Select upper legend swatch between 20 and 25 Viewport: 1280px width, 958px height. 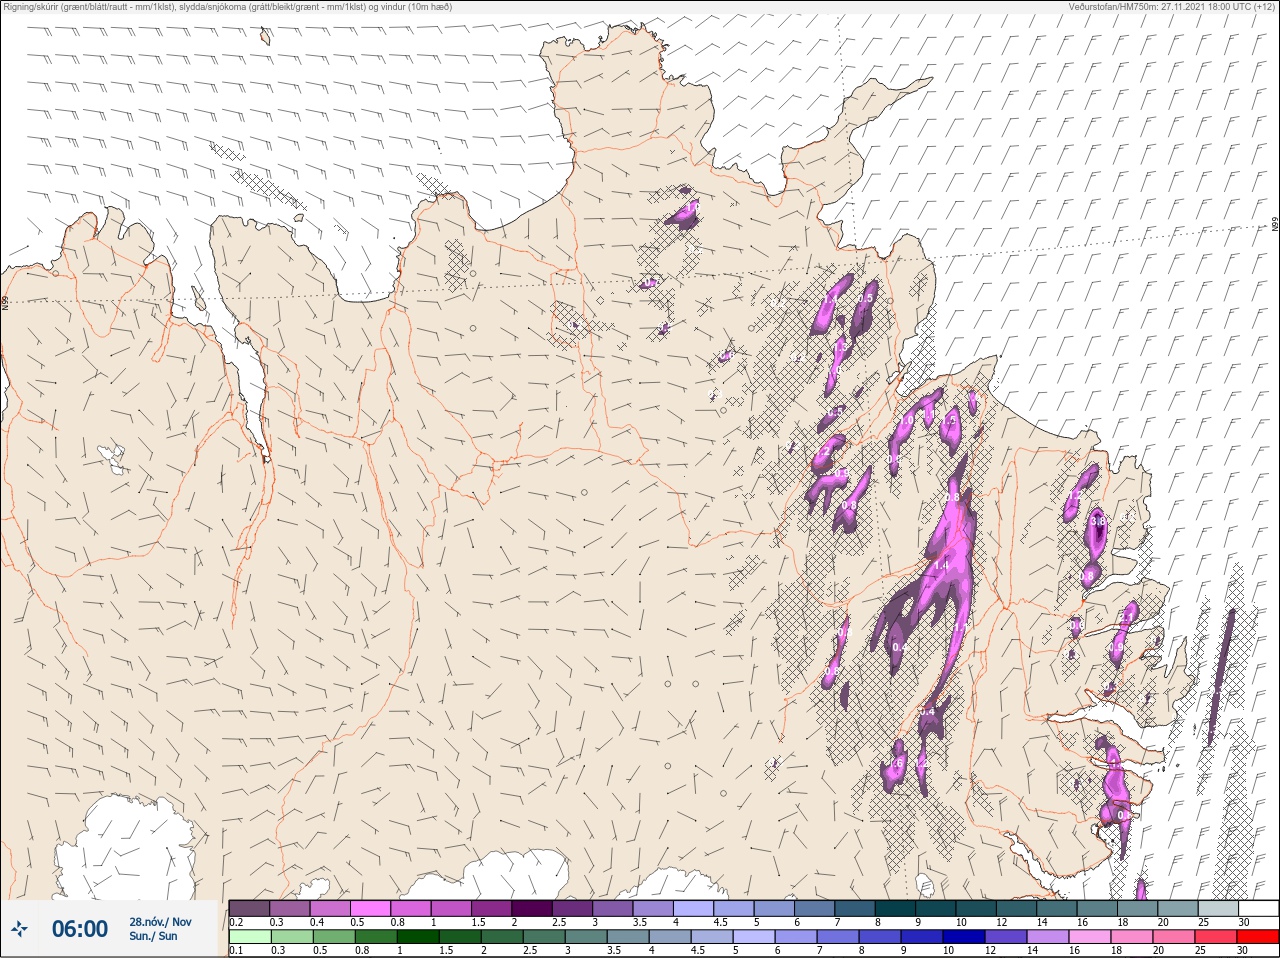(1178, 908)
